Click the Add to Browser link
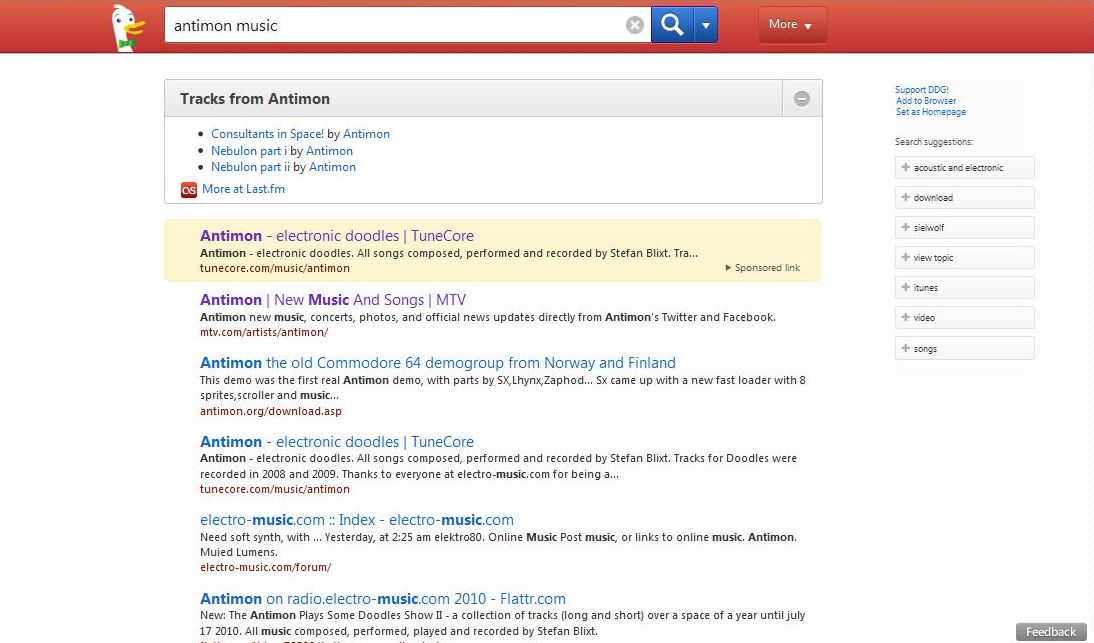Image resolution: width=1094 pixels, height=643 pixels. pyautogui.click(x=926, y=101)
